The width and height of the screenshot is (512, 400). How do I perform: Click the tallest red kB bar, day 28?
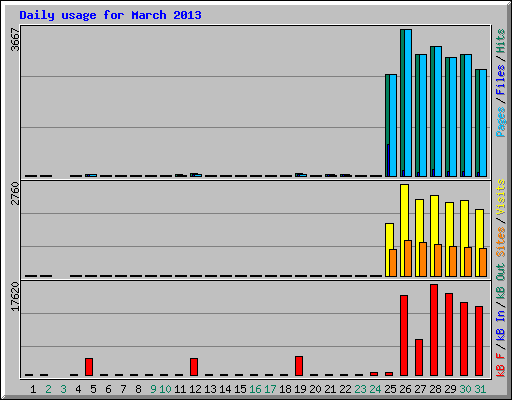tap(434, 330)
